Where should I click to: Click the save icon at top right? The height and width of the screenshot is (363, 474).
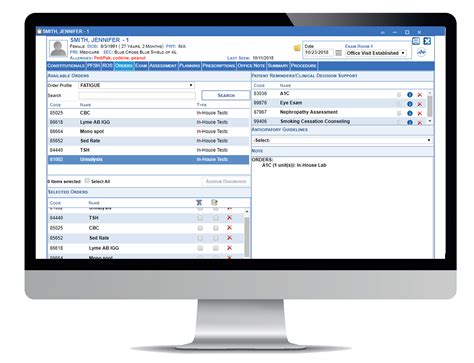416,41
